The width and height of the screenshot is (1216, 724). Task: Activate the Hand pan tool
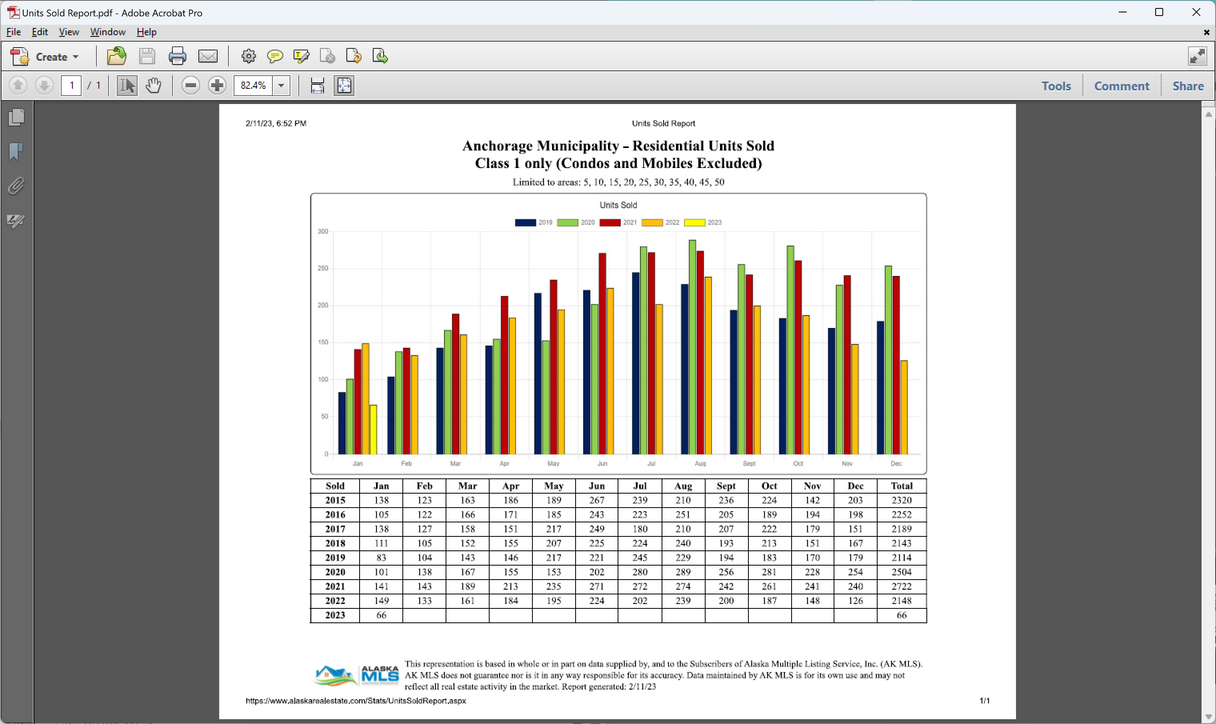[x=153, y=86]
